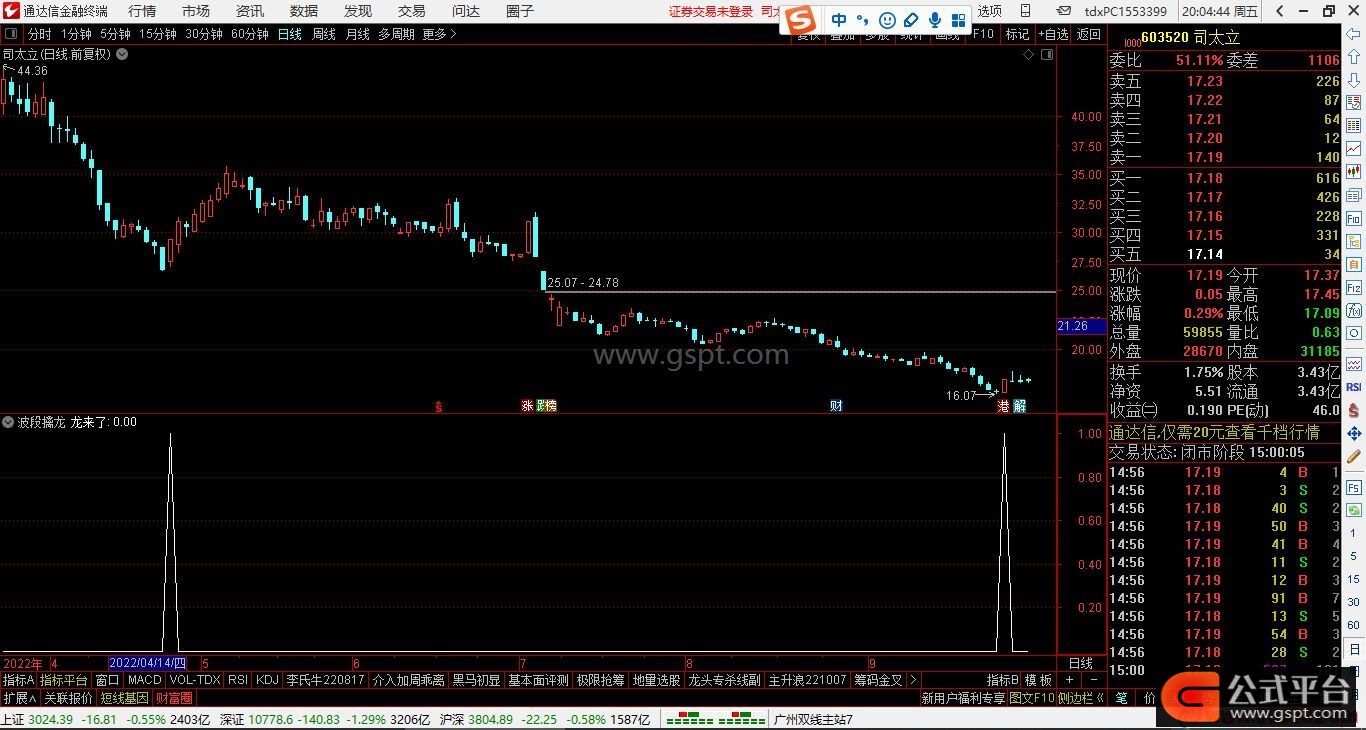Select the 60分钟 period tab
The image size is (1366, 730).
250,34
